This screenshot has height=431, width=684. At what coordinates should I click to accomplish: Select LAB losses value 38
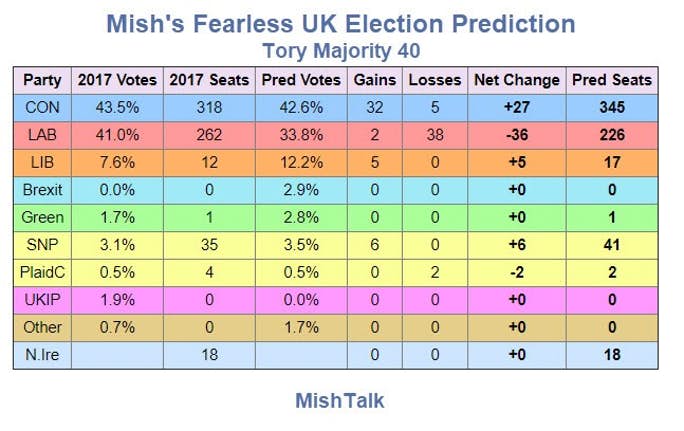435,135
